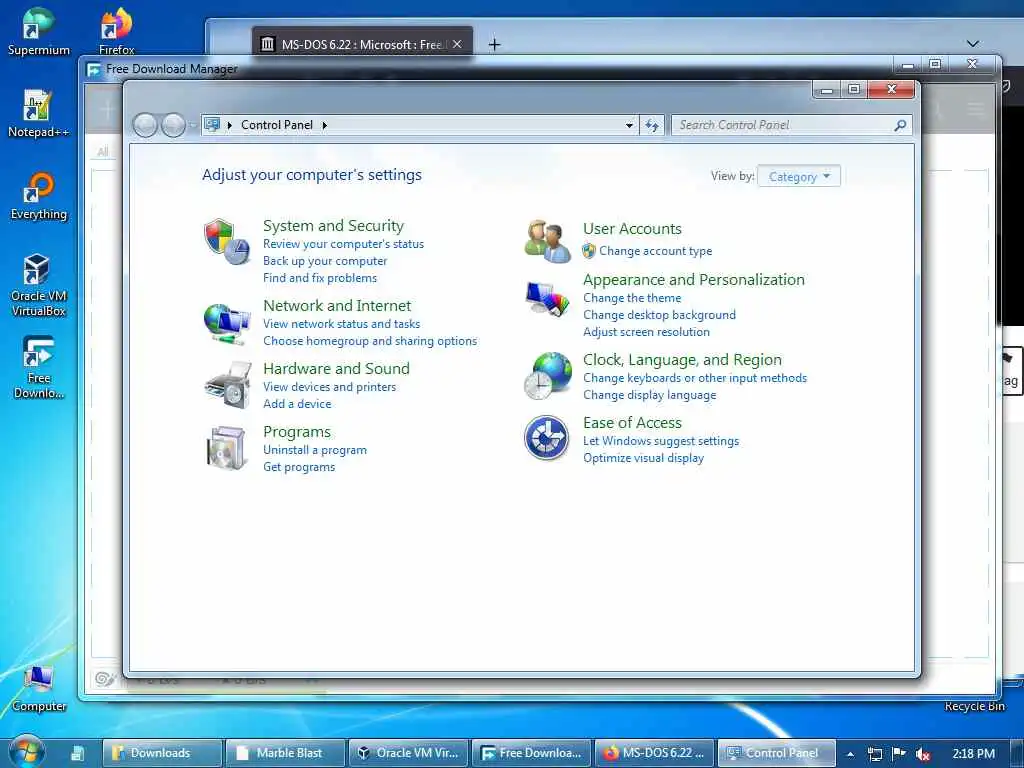Screen dimensions: 1024x768
Task: Click the muted volume tray icon
Action: 923,754
